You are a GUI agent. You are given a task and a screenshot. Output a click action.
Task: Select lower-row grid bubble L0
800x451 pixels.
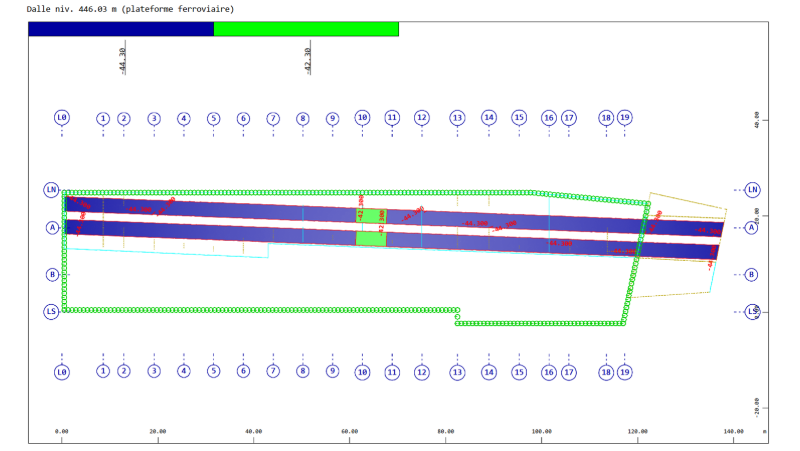[x=62, y=372]
